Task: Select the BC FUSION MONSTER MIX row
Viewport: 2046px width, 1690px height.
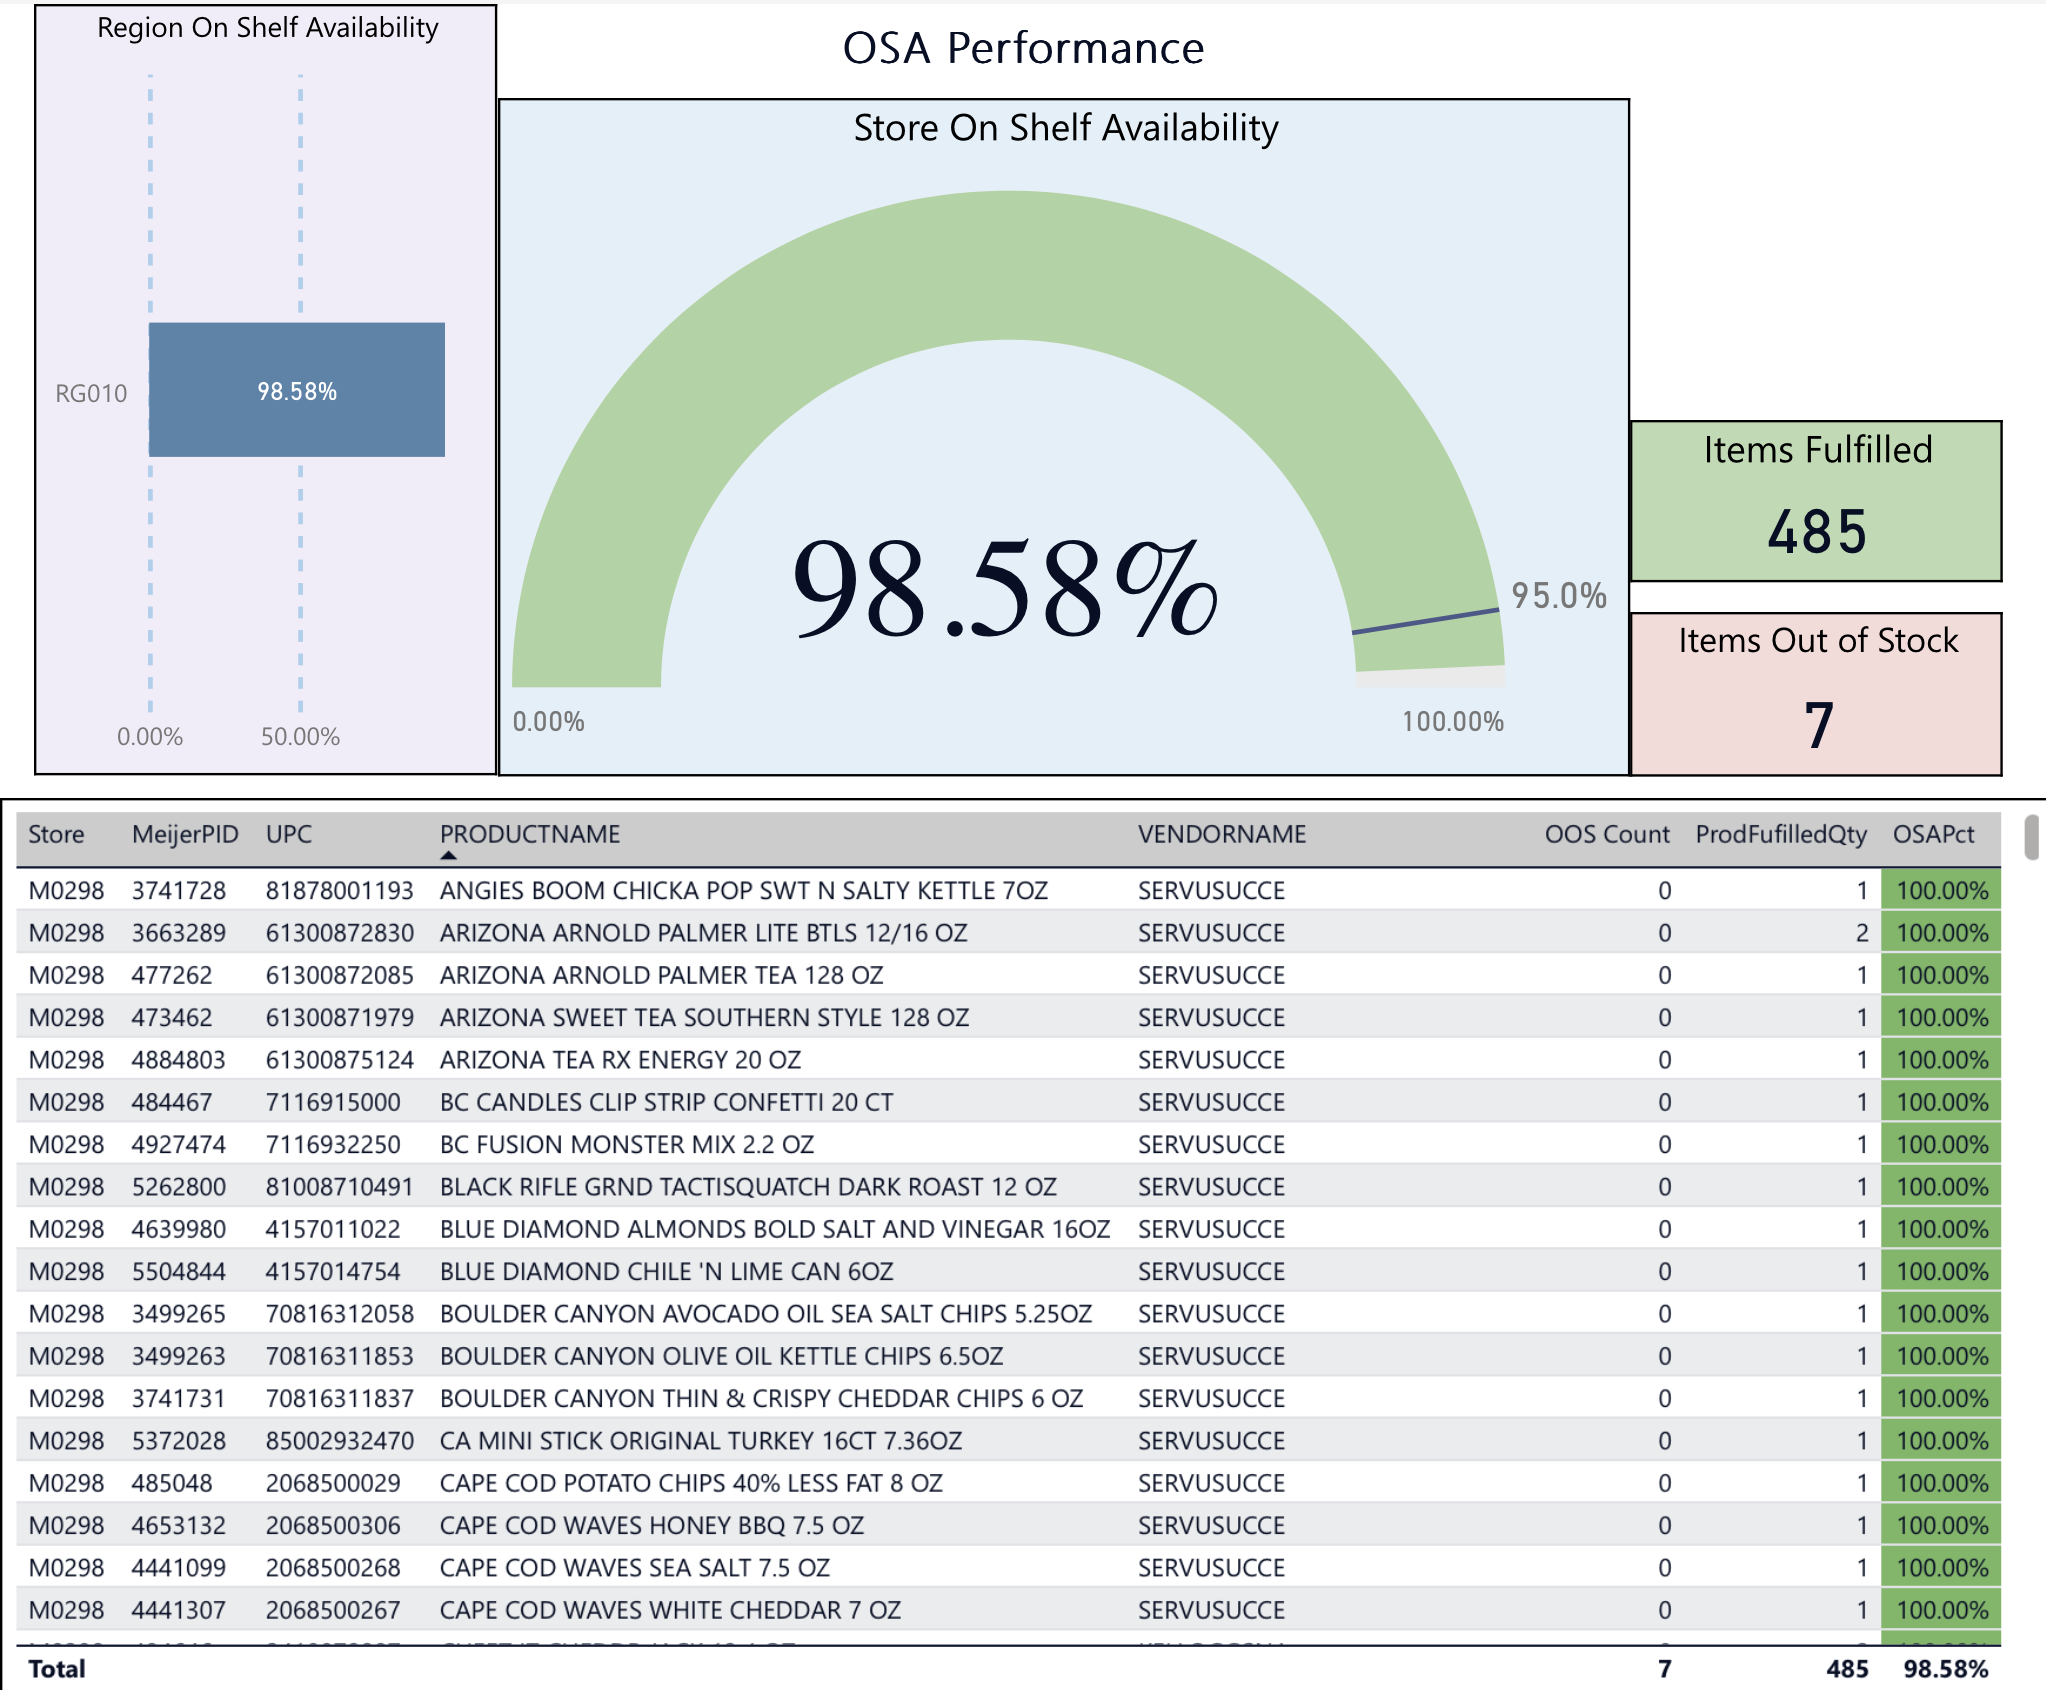Action: click(x=626, y=1145)
